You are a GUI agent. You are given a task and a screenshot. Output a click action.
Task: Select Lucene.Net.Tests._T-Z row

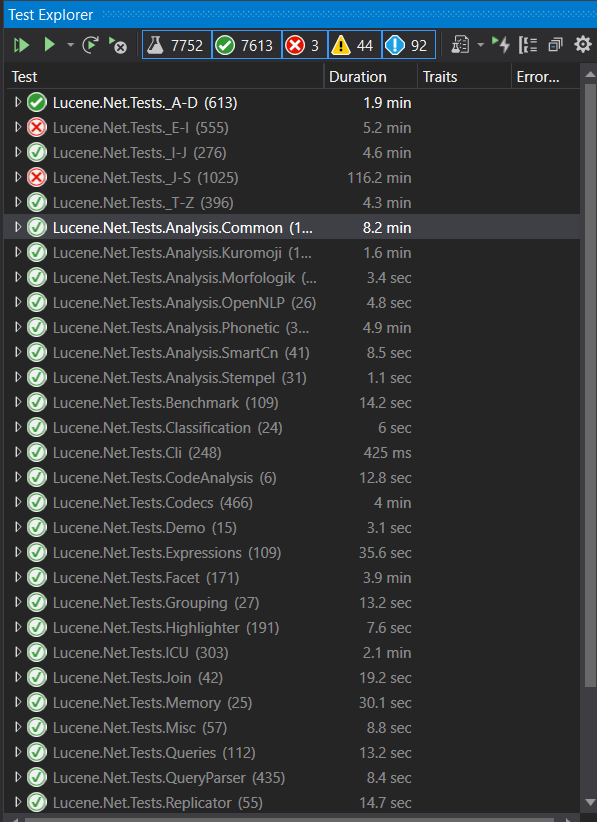[x=292, y=202]
